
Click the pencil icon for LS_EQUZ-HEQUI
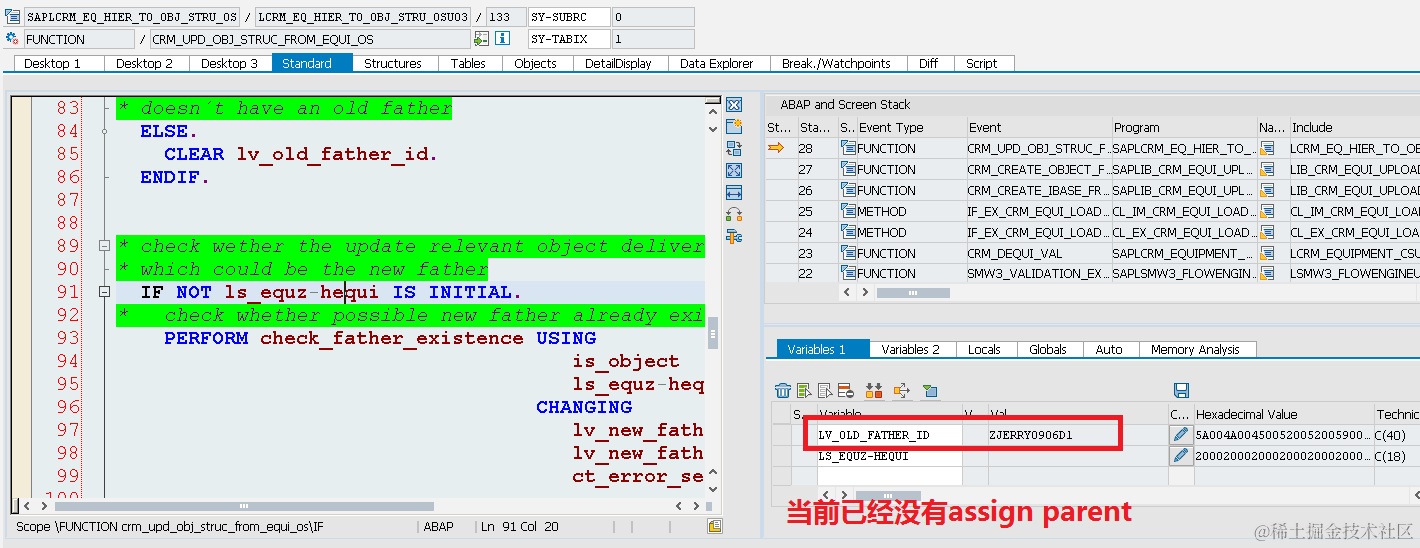pyautogui.click(x=1181, y=455)
